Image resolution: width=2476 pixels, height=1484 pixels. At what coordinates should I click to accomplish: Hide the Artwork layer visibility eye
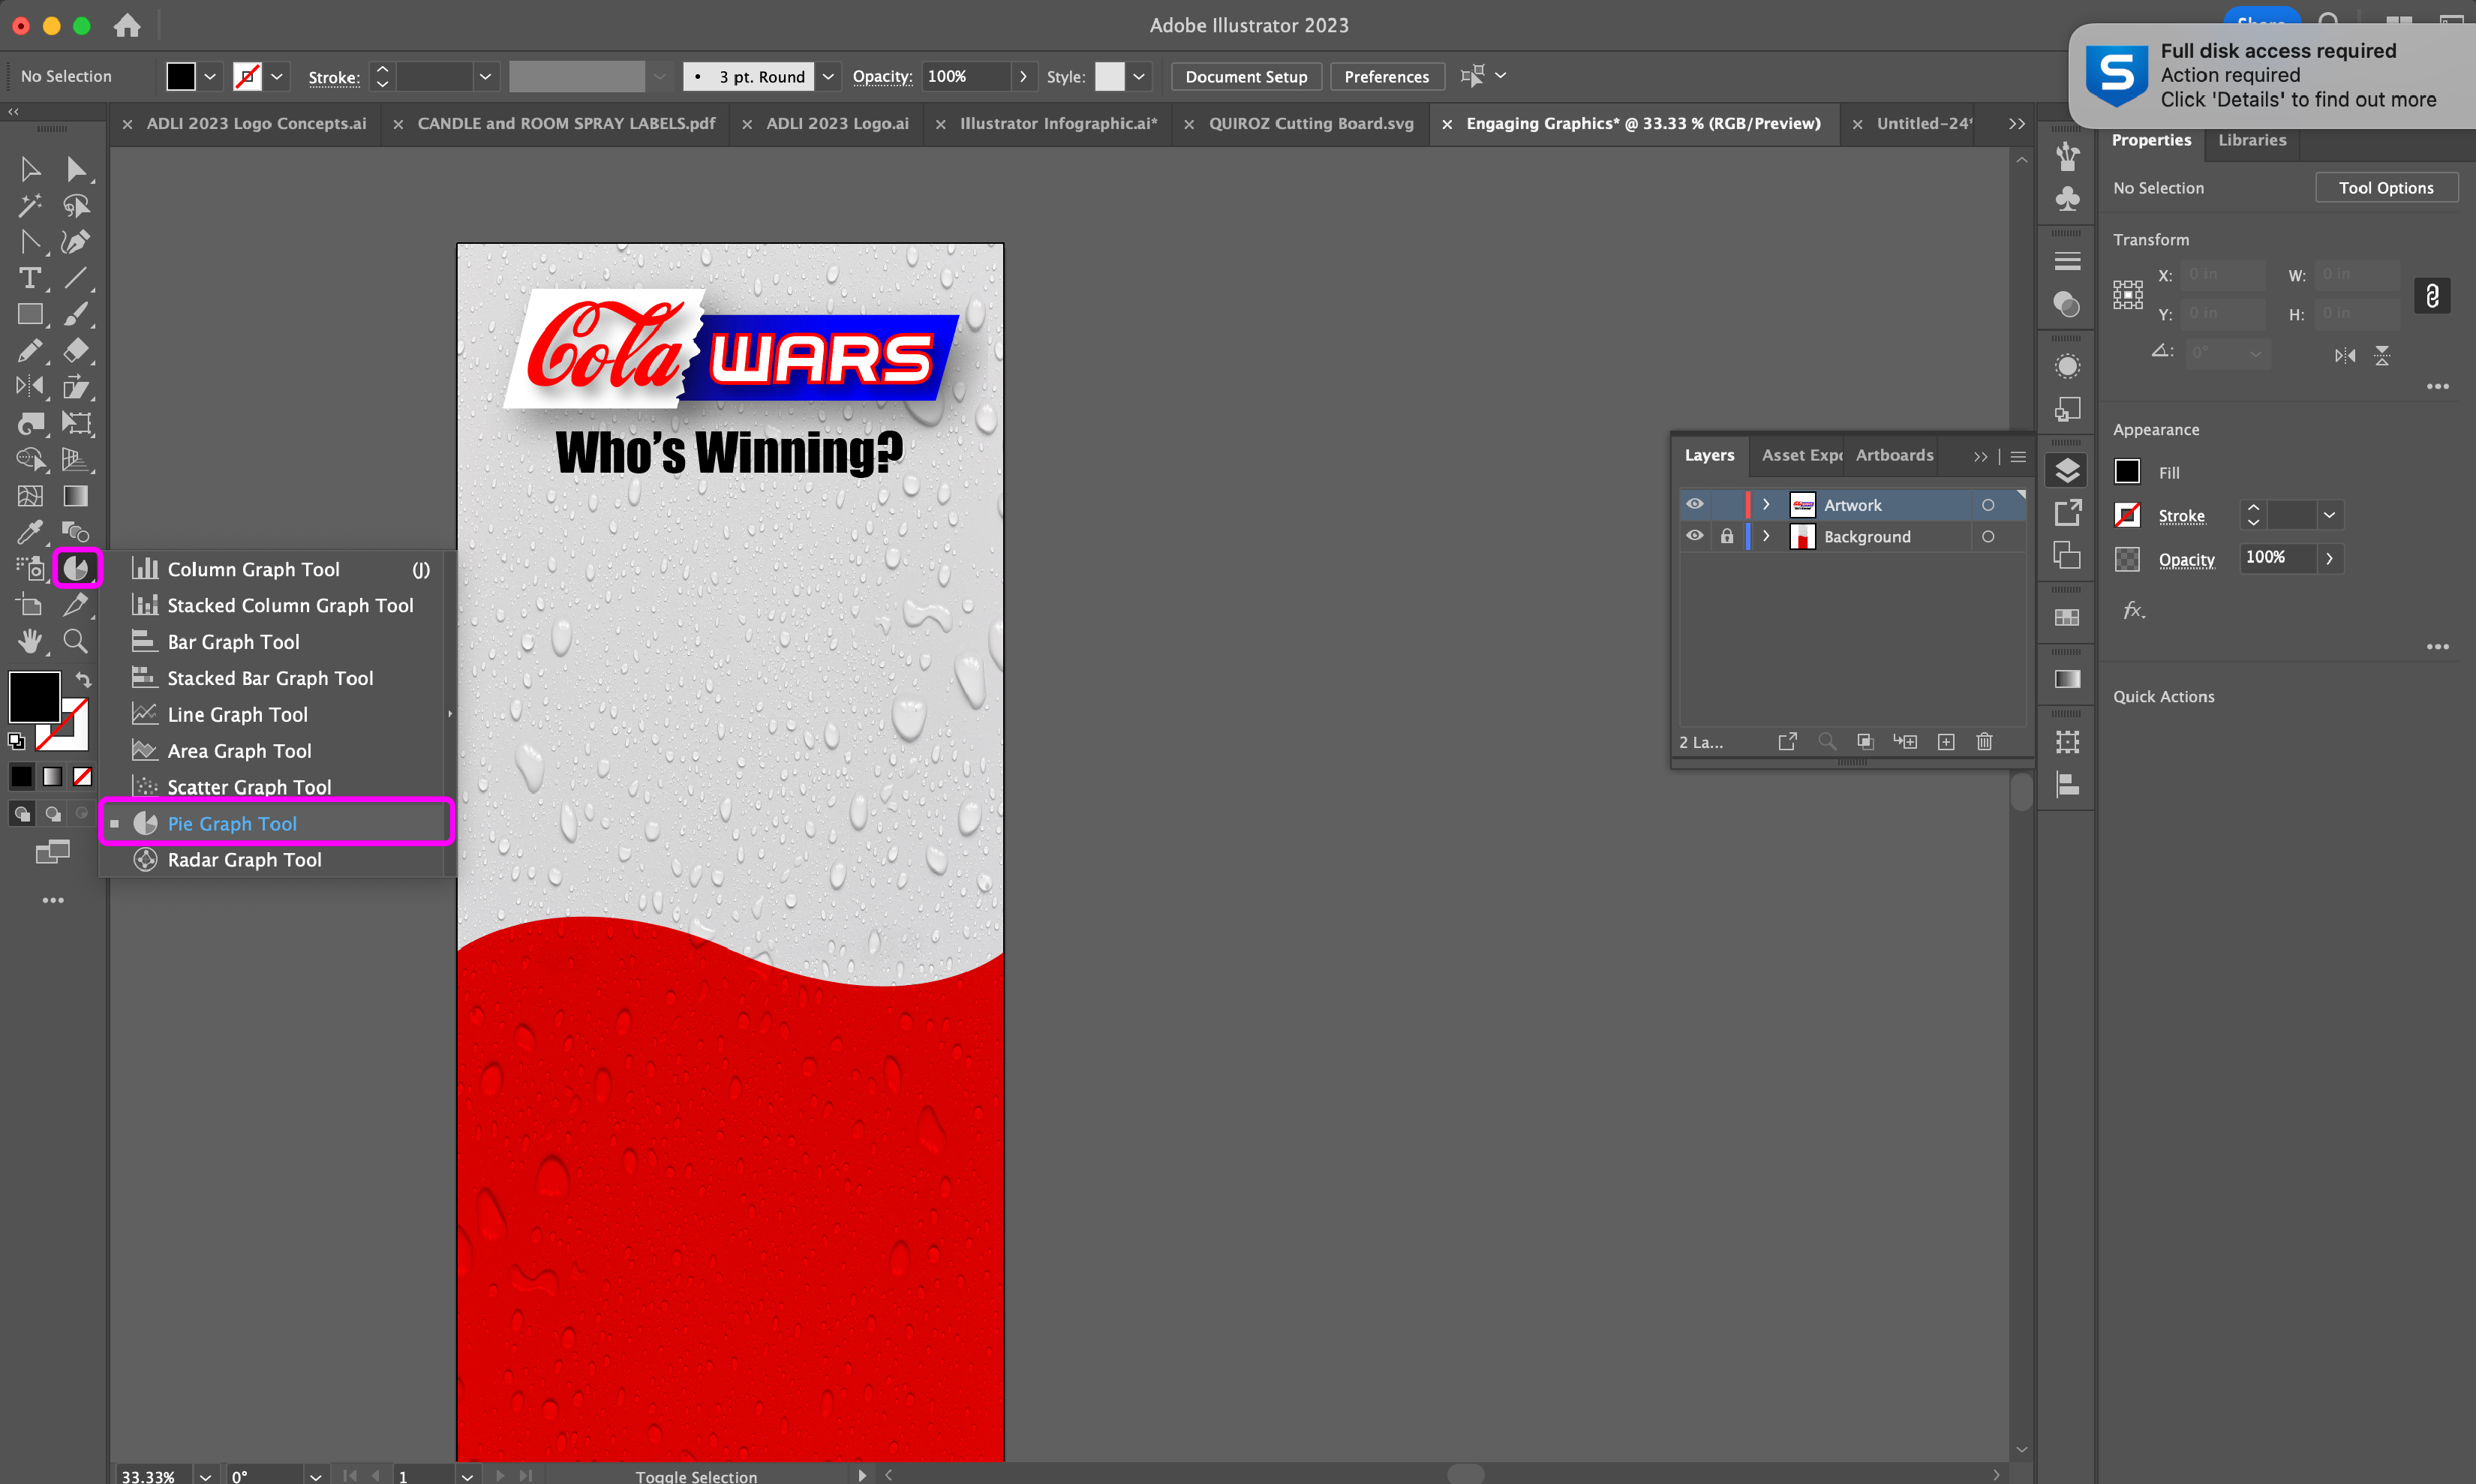coord(1695,504)
